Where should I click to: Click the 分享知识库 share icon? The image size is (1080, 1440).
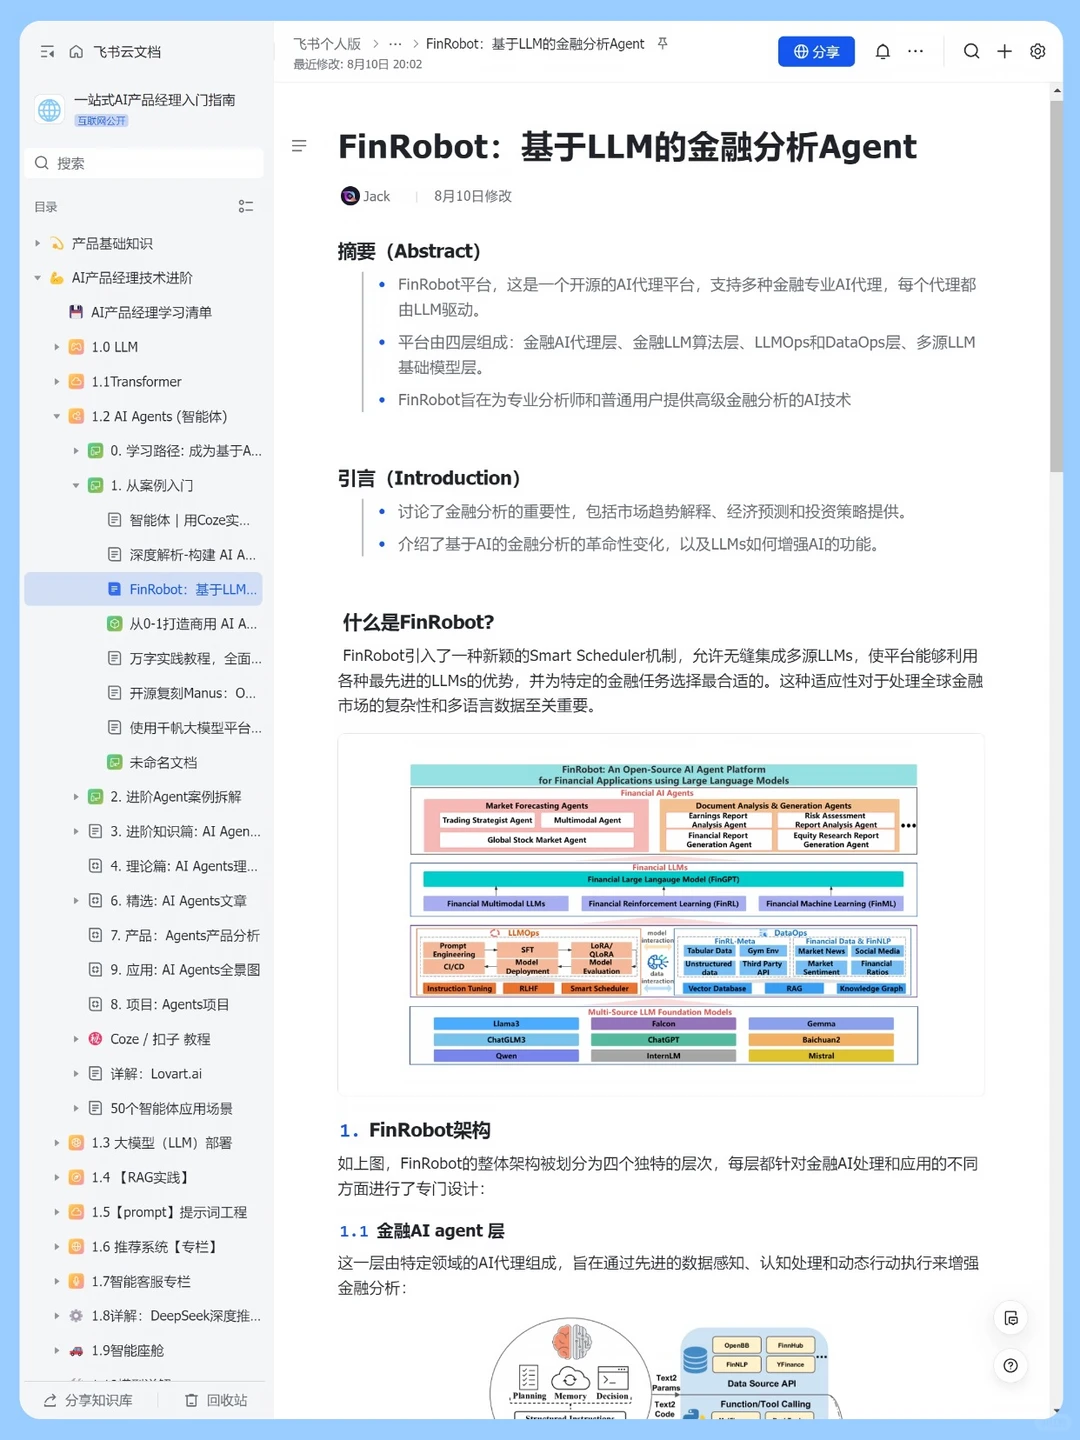click(x=50, y=1401)
